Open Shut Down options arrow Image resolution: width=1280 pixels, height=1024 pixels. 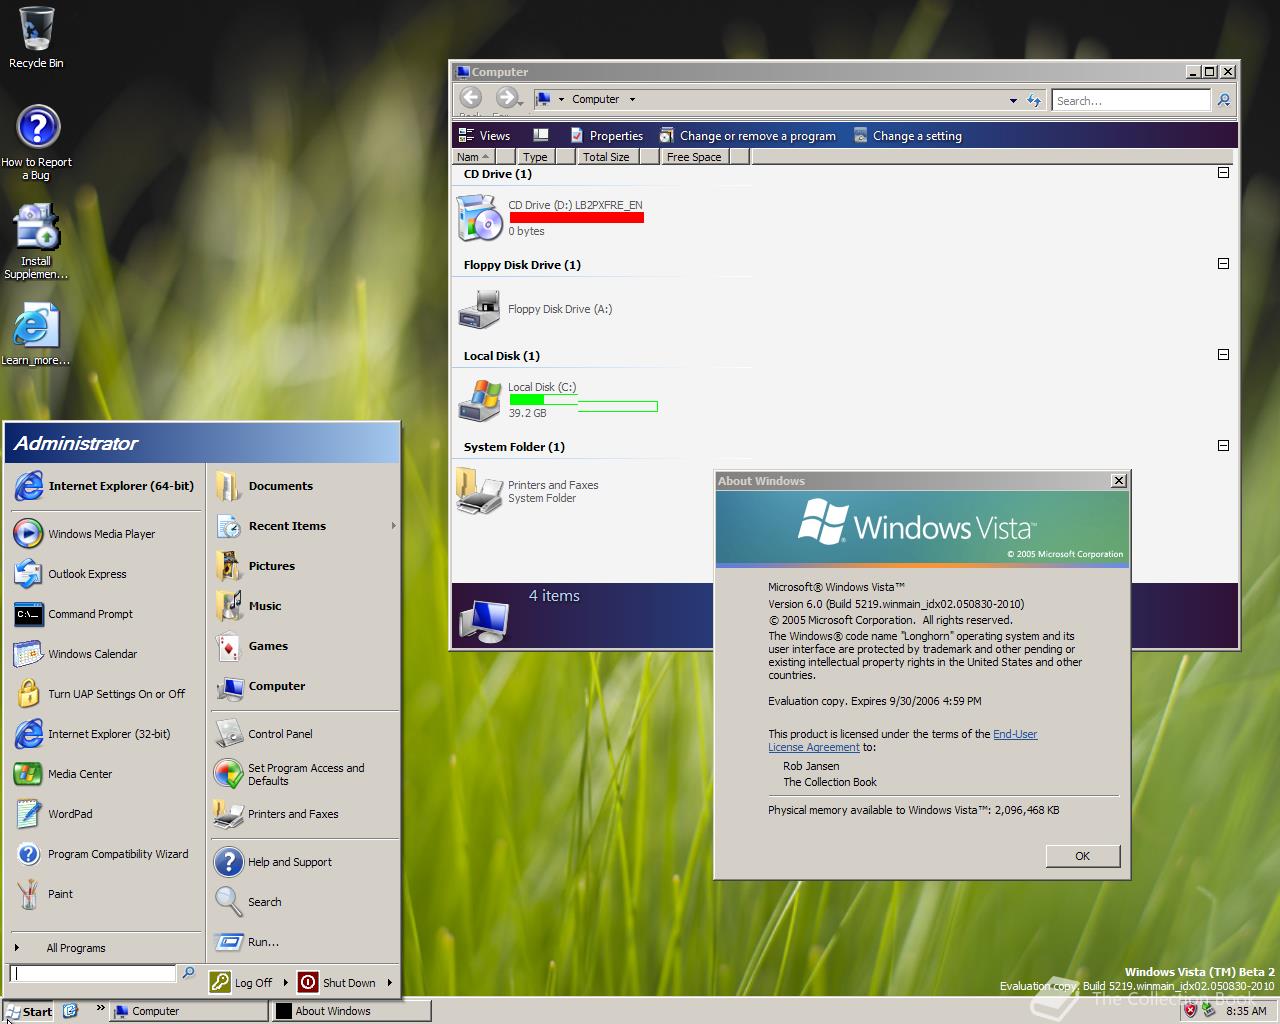(390, 983)
